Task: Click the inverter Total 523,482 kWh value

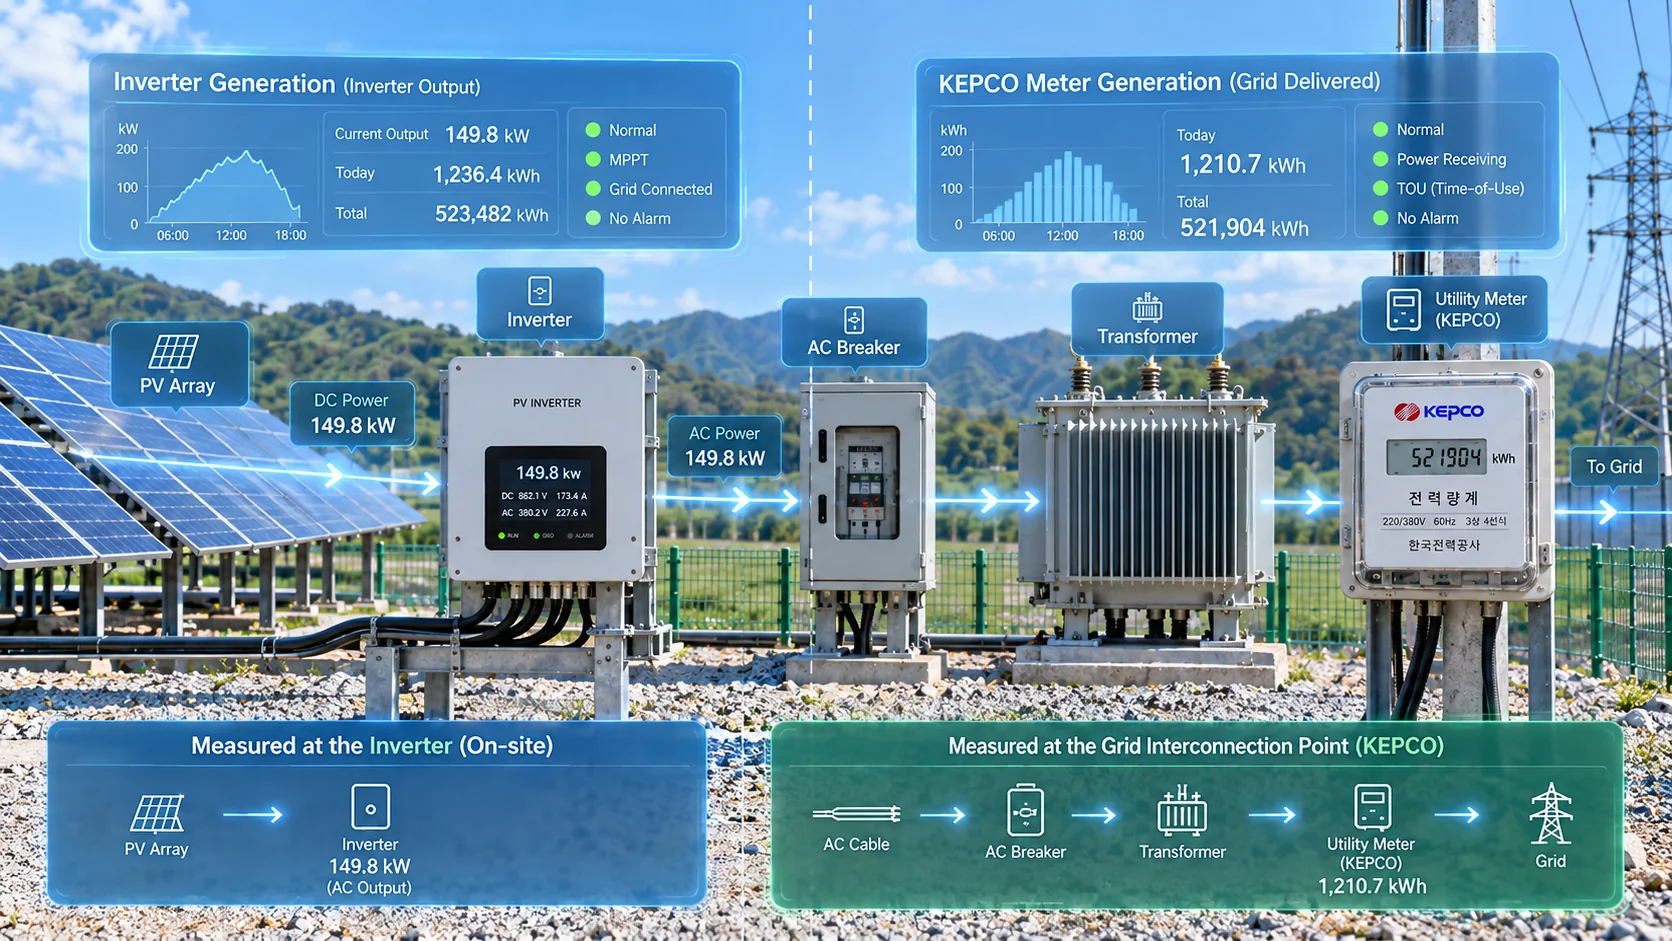Action: pyautogui.click(x=491, y=214)
